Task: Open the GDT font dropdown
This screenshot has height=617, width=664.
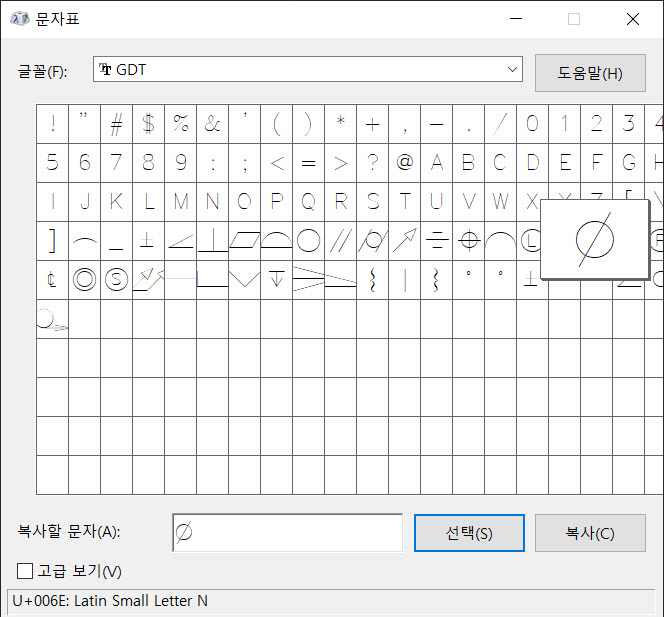Action: tap(308, 69)
